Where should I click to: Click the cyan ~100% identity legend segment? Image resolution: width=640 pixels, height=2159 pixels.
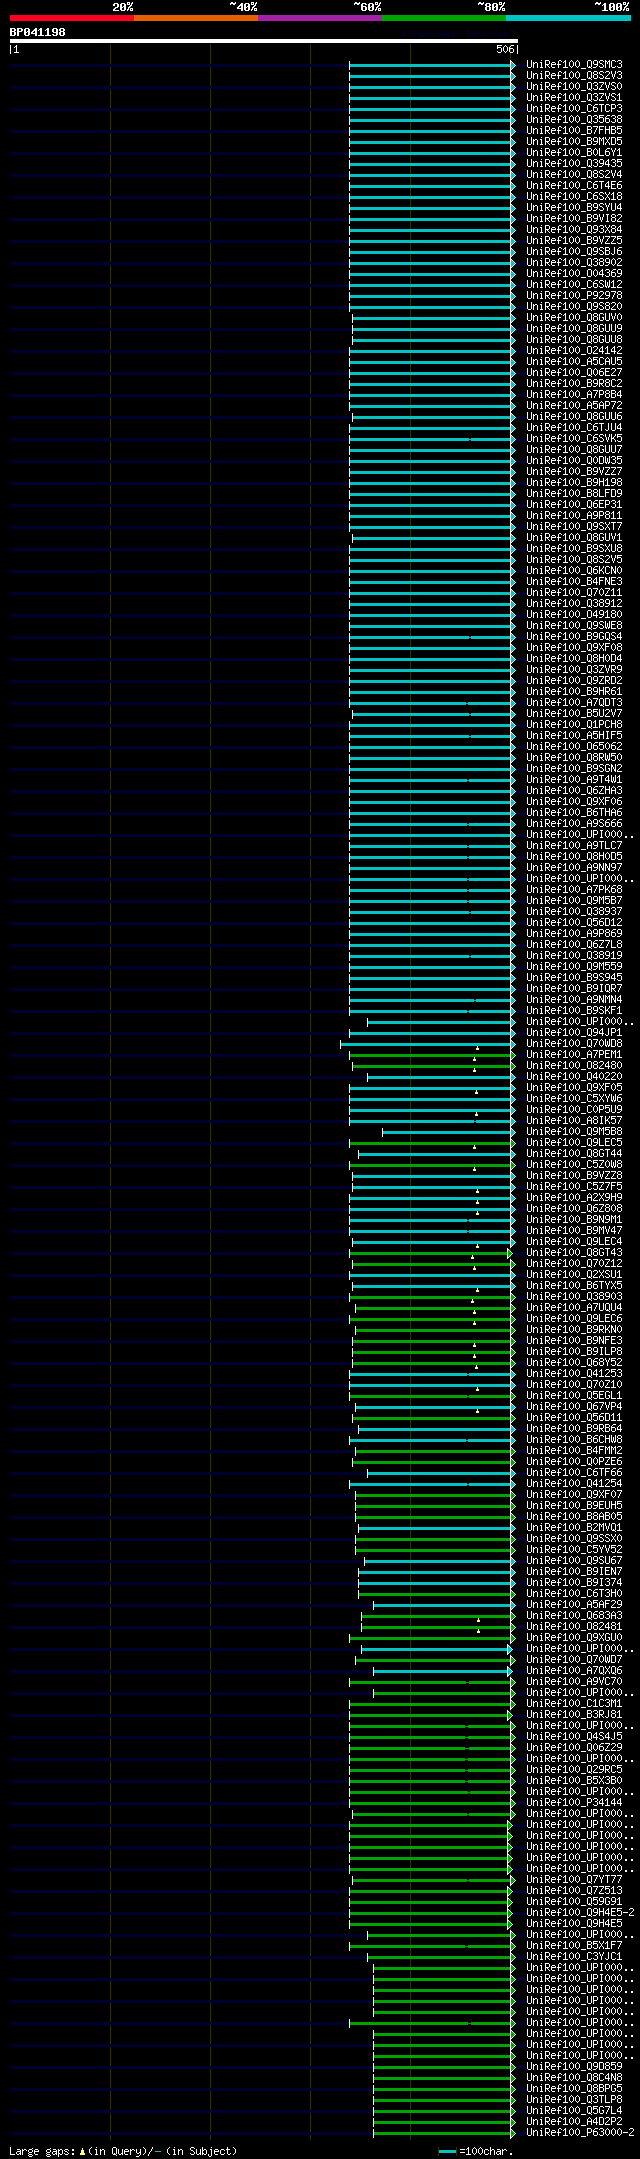point(568,18)
